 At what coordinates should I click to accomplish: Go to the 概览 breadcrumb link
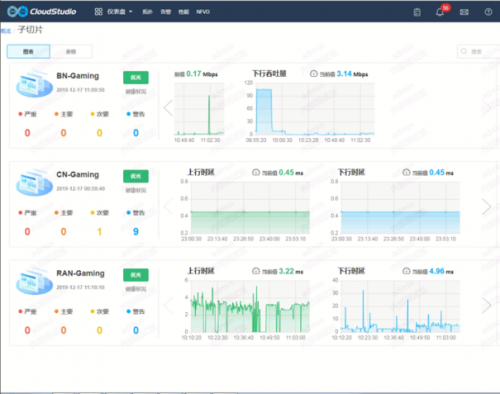[6, 31]
